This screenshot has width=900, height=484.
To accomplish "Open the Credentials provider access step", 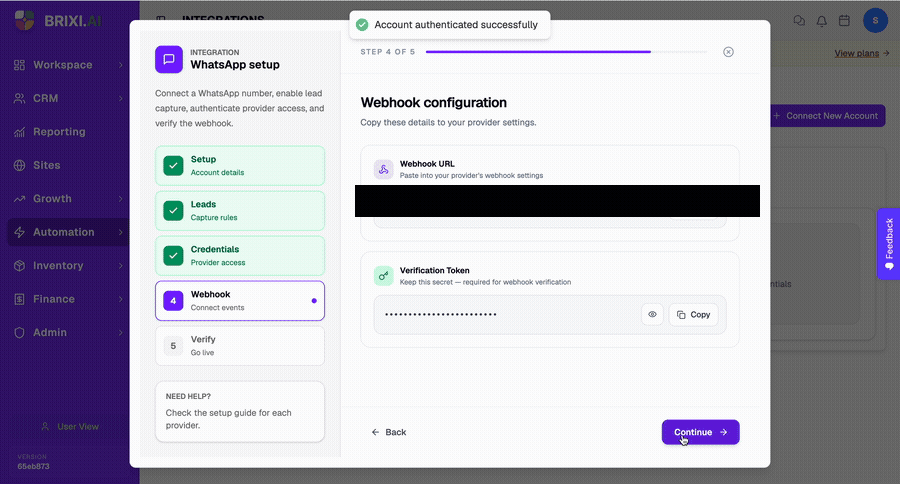I will 240,255.
